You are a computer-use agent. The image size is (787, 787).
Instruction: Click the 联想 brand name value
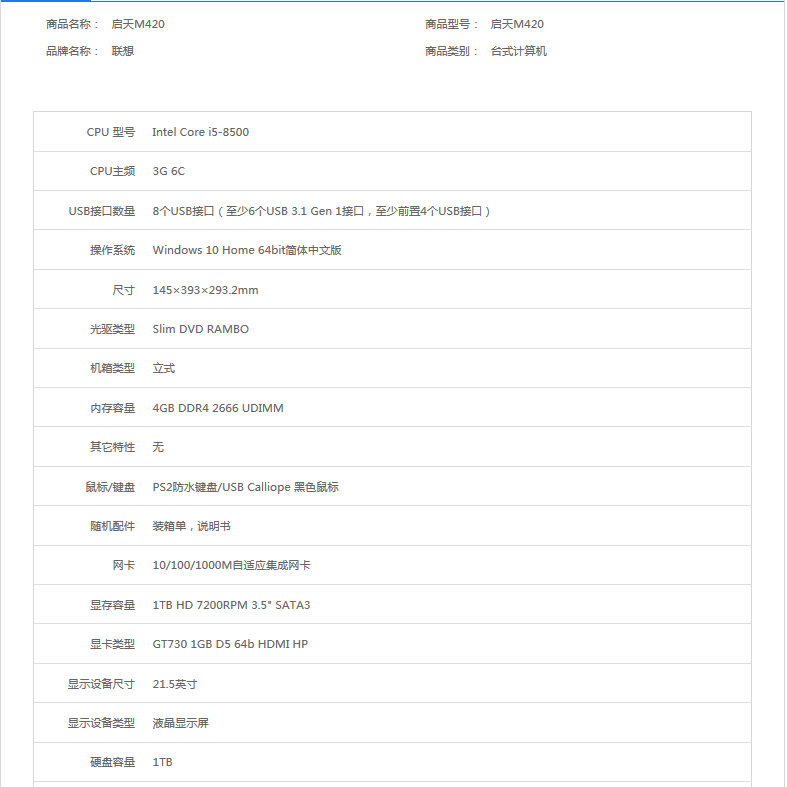pos(122,51)
